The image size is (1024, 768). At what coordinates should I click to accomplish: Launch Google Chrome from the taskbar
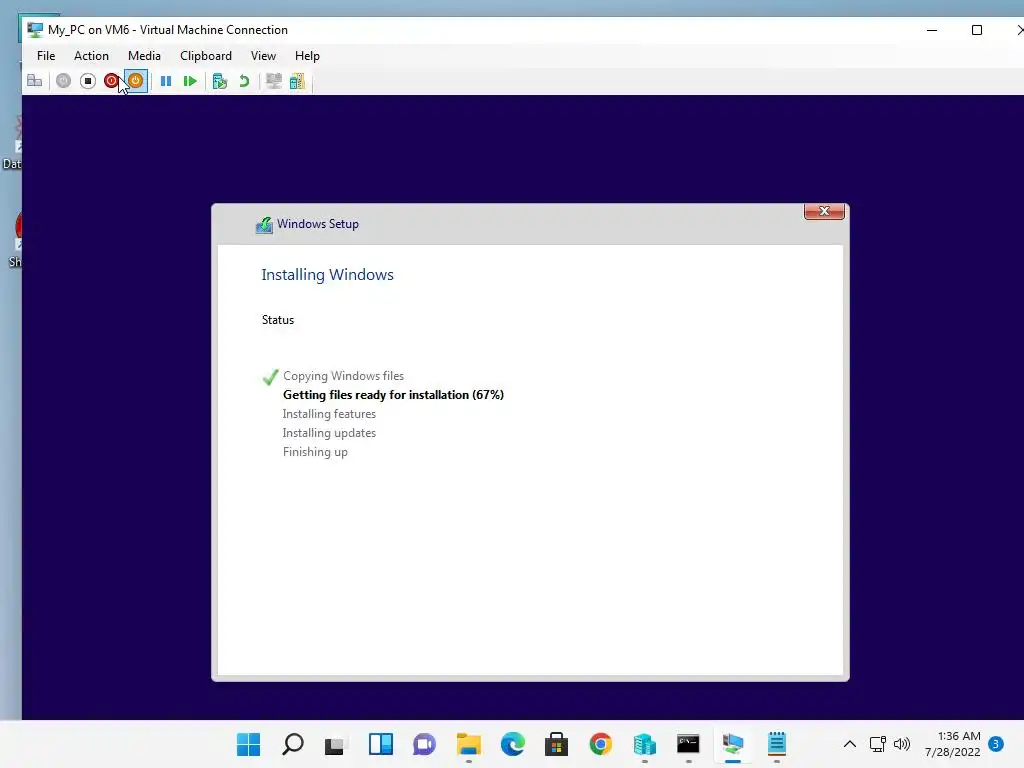[x=601, y=744]
